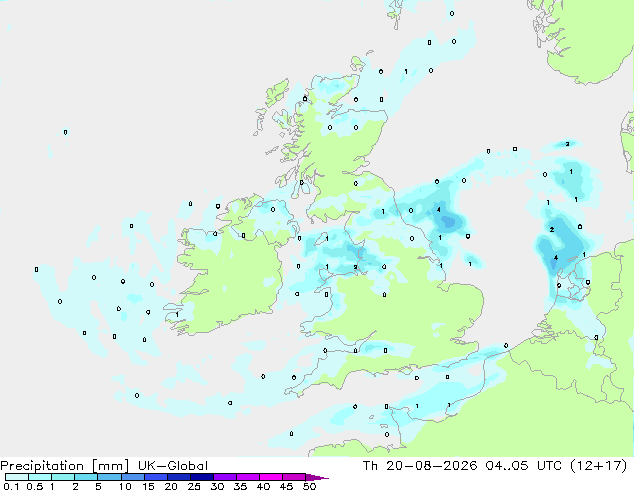Select the 35–40 mm legend swatch

click(248, 477)
